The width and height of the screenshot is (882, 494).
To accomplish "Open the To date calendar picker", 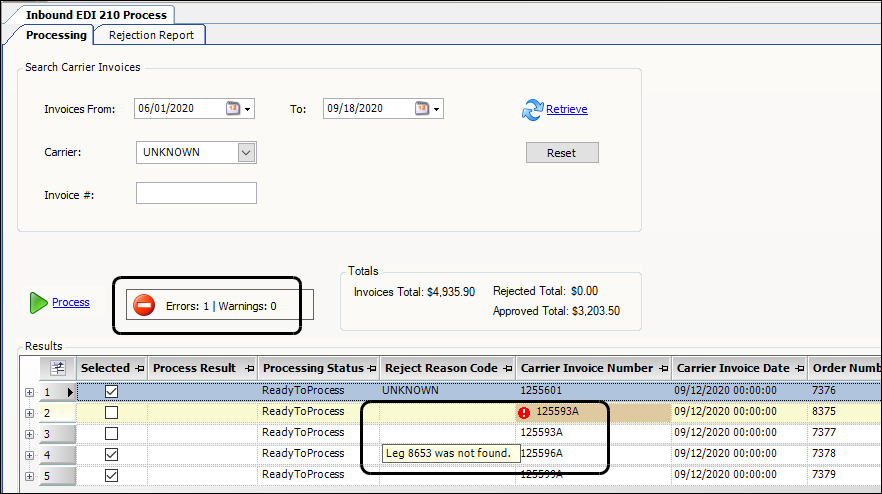I will click(x=423, y=109).
